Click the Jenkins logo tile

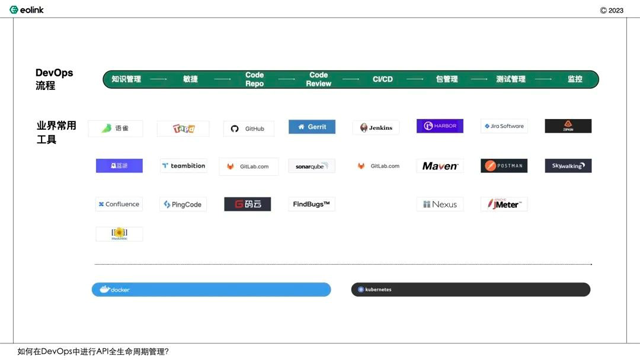[x=376, y=128]
